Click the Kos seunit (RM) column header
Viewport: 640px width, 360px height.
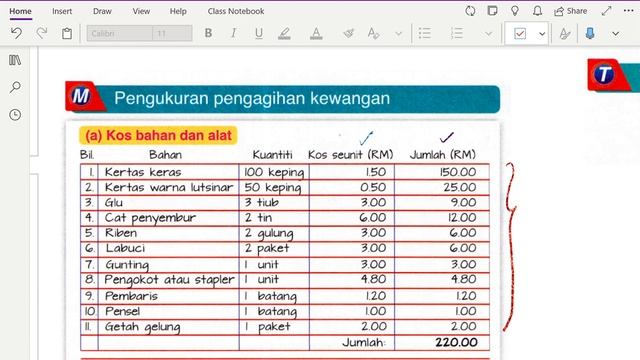[351, 155]
